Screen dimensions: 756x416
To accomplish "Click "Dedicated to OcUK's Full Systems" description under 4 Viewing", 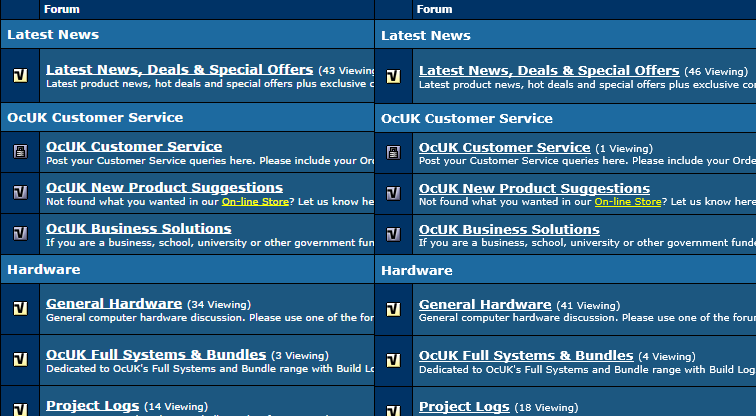I will point(587,370).
